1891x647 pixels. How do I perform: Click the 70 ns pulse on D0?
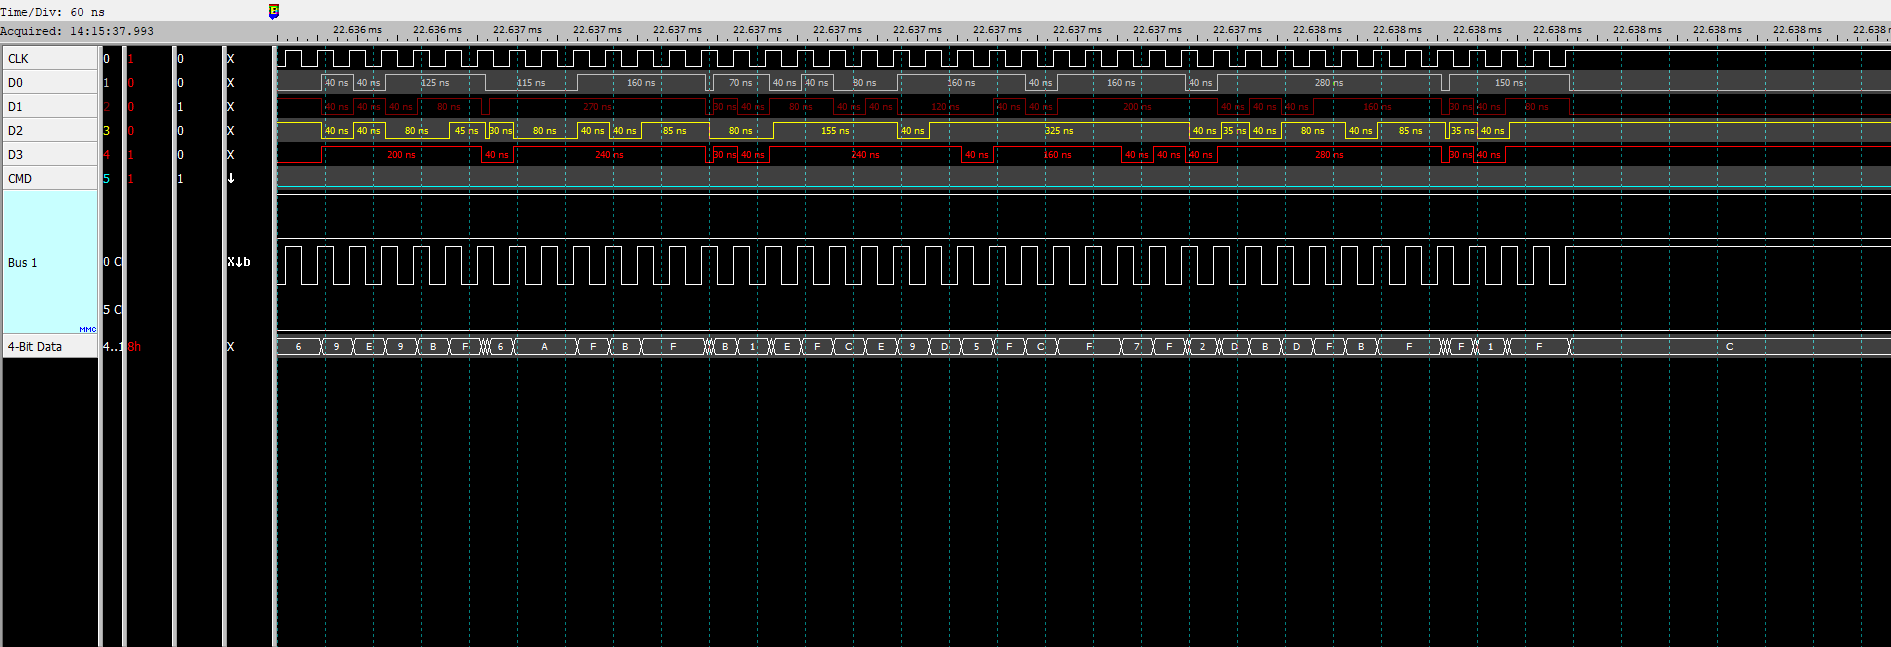741,83
